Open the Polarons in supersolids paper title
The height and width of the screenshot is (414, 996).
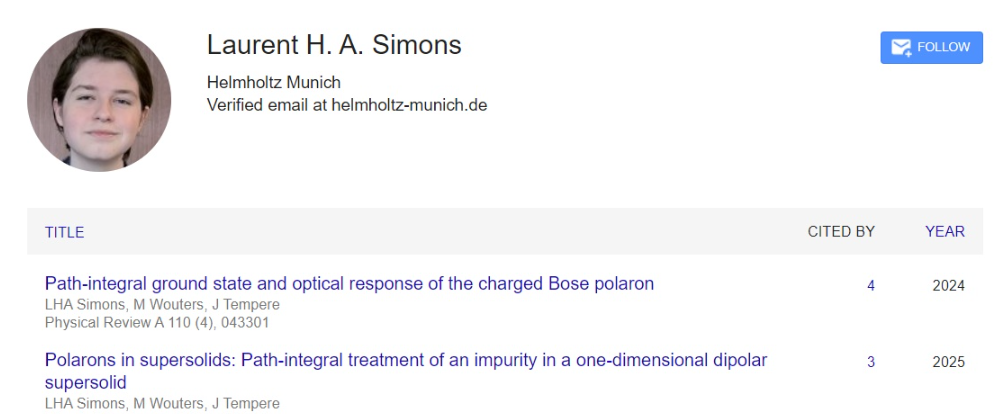406,360
